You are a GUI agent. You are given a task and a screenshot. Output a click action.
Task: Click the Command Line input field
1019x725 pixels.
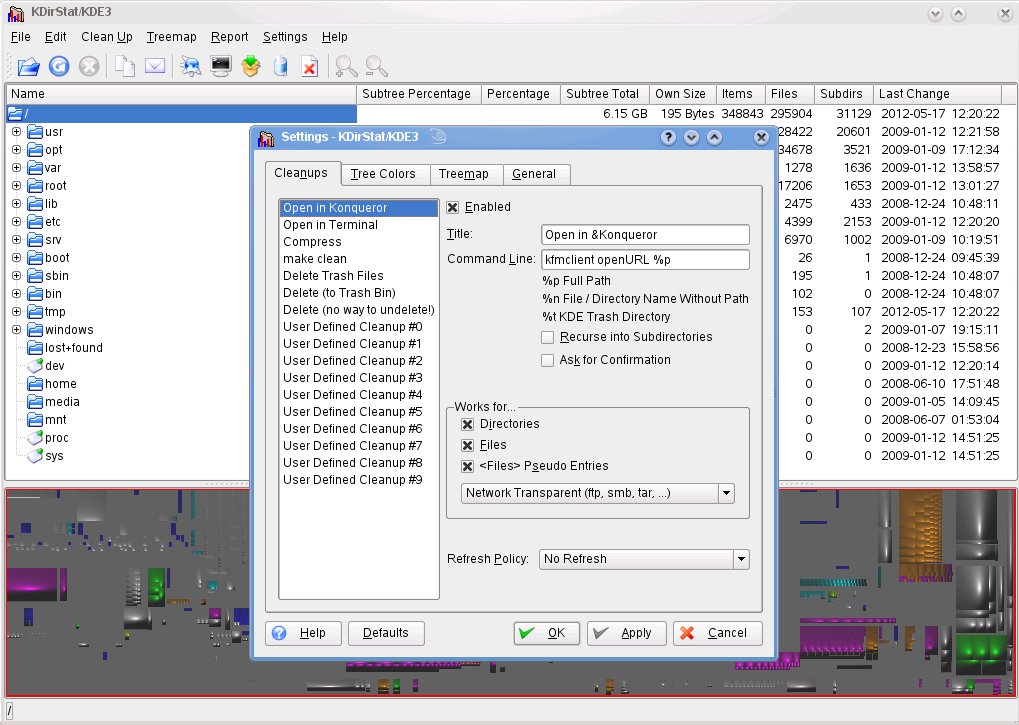click(644, 260)
